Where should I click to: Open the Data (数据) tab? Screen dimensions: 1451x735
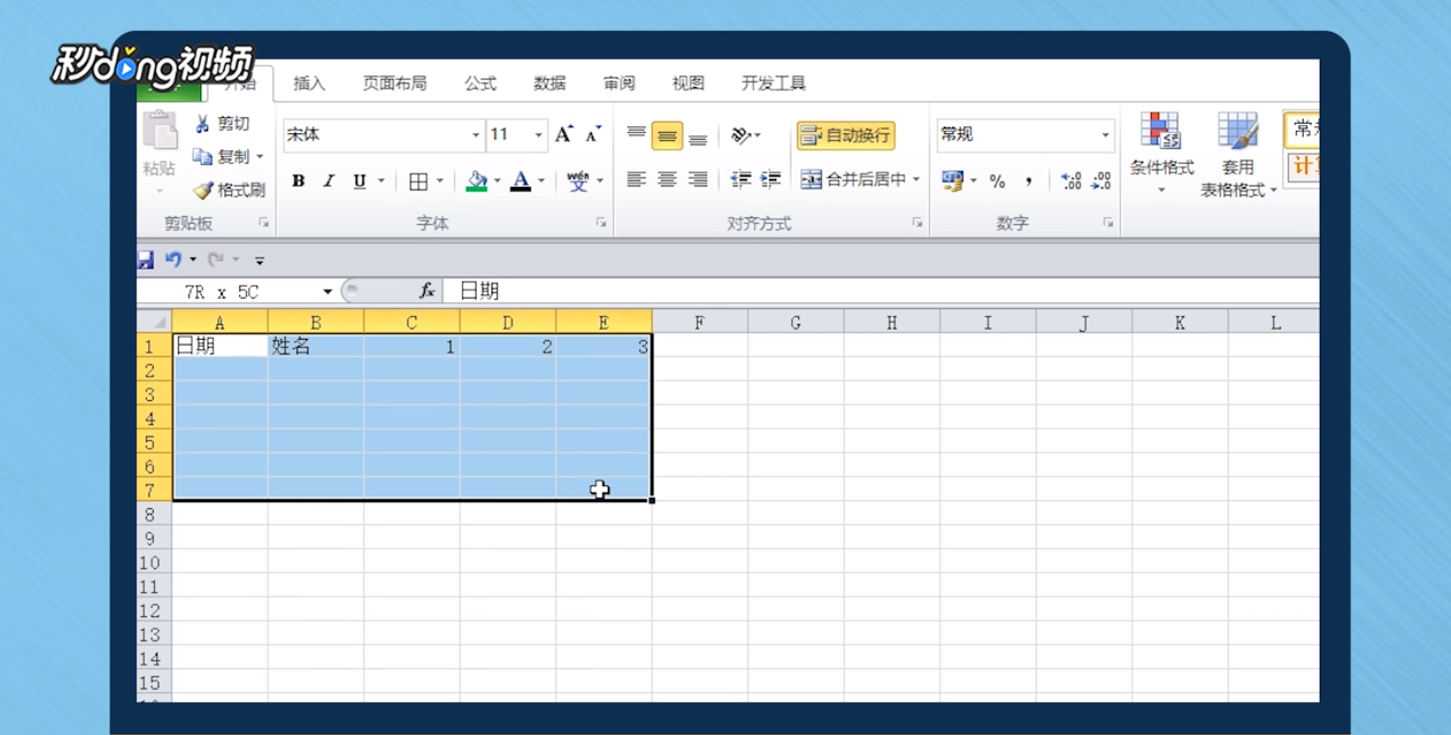pyautogui.click(x=549, y=83)
